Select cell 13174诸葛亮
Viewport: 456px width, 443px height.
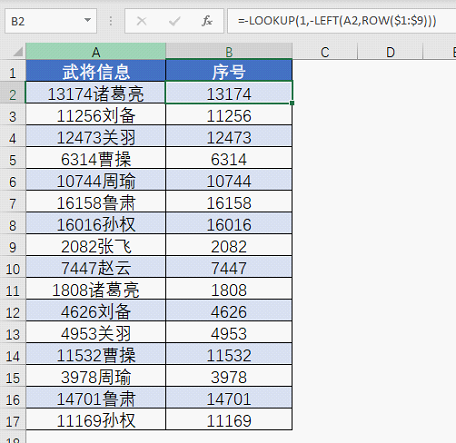pos(96,93)
